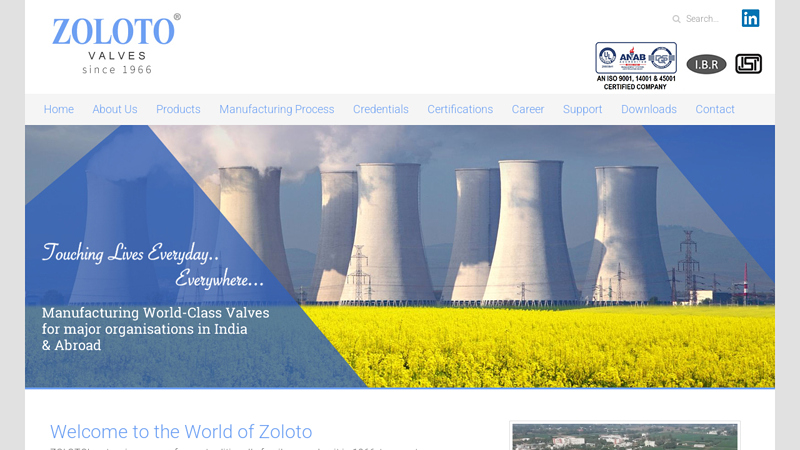Open the aerial facility photo thumbnail
The image size is (800, 450).
[x=625, y=437]
